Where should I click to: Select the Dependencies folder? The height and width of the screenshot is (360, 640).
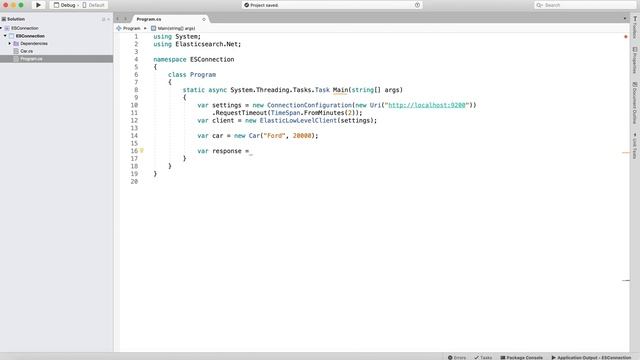pos(34,43)
